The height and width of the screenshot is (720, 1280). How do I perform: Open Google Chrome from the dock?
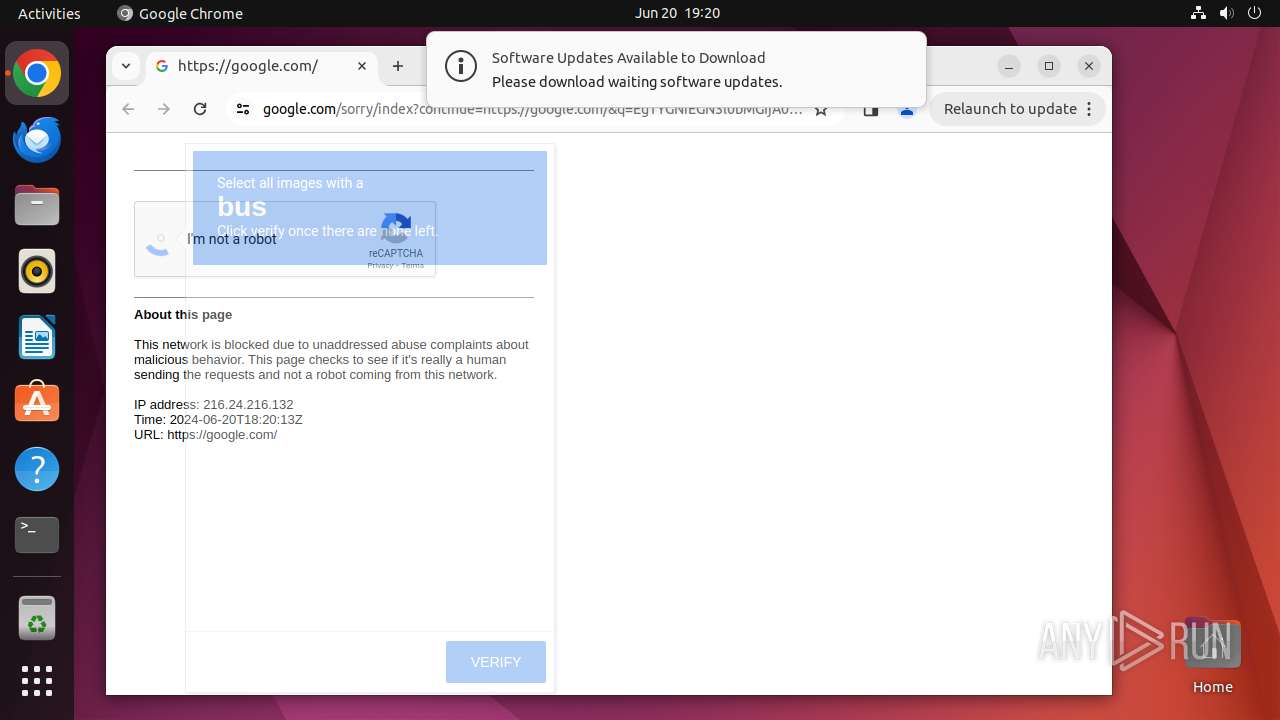[x=37, y=73]
